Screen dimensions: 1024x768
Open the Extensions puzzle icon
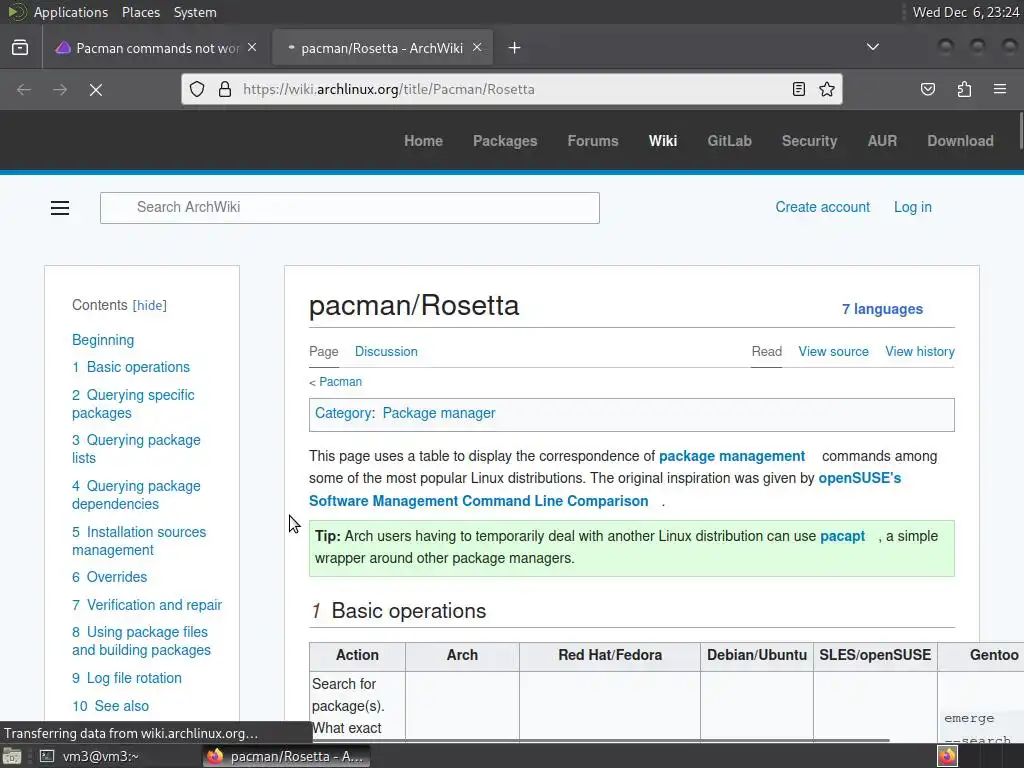pyautogui.click(x=964, y=89)
